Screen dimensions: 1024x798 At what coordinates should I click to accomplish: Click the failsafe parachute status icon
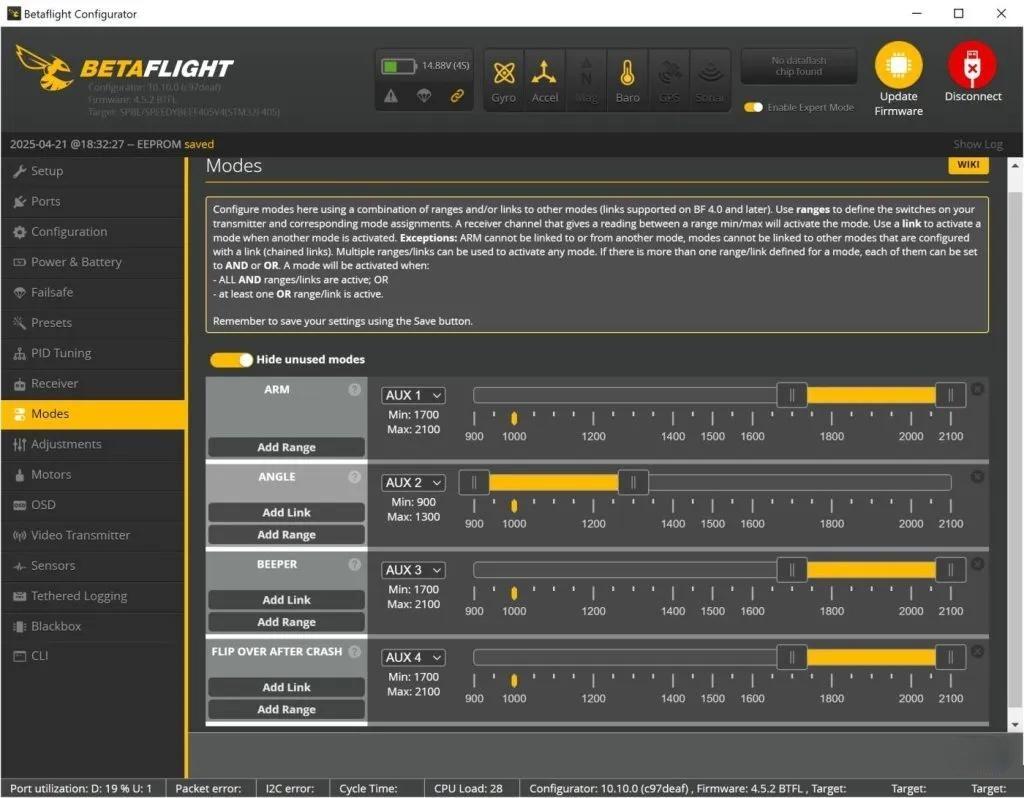[x=423, y=97]
